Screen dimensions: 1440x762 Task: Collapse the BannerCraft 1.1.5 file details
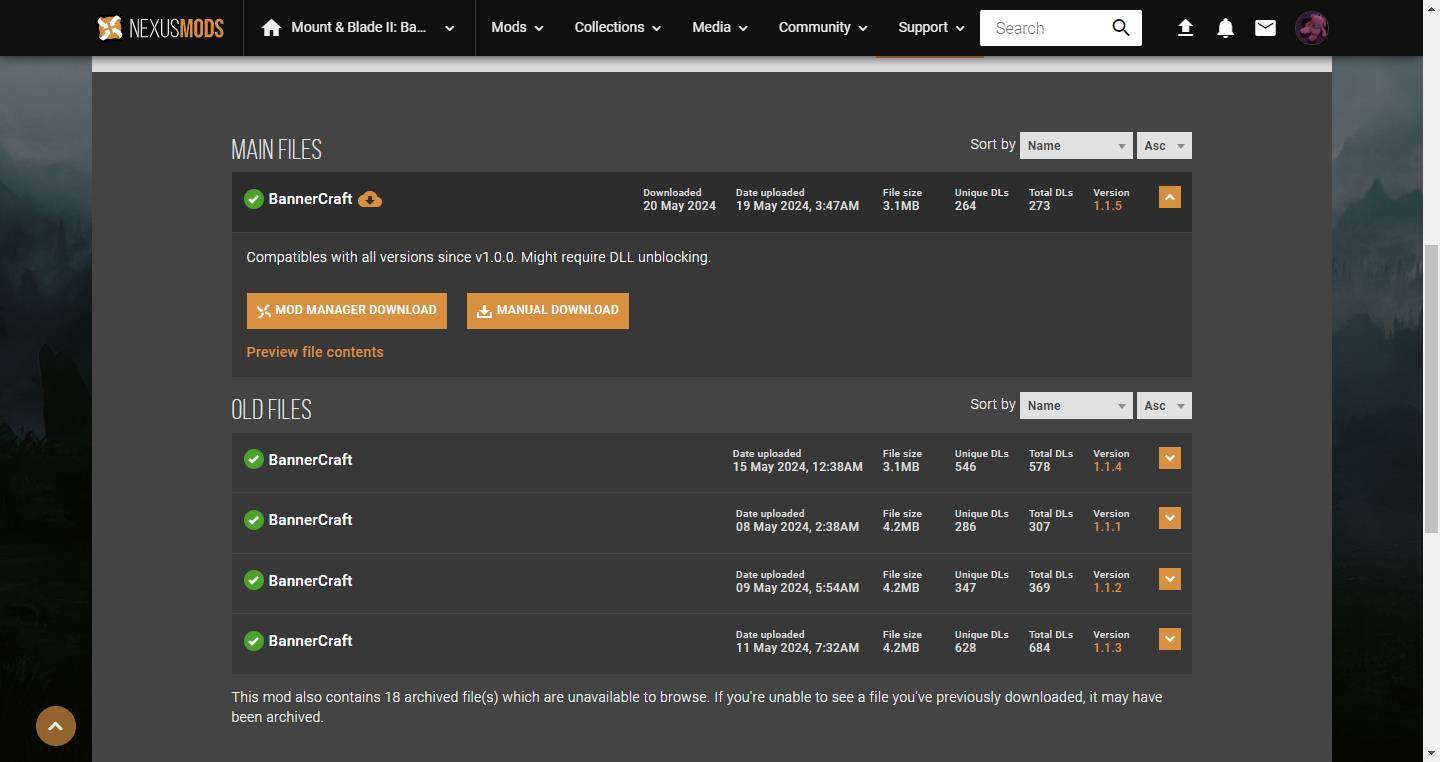[1169, 197]
